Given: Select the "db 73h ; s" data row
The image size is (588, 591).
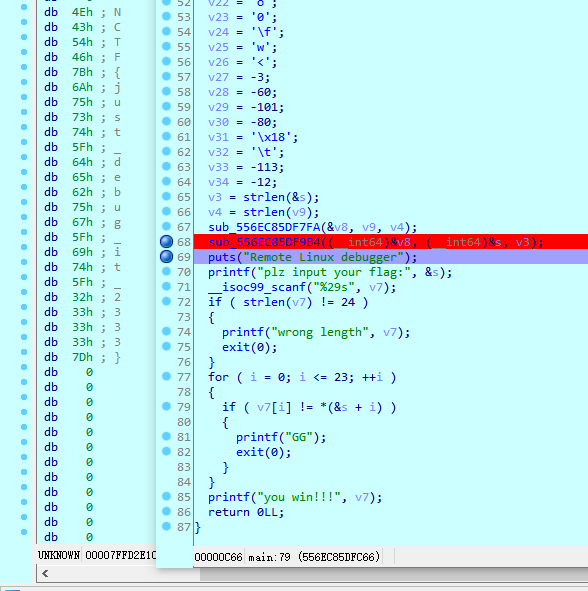Looking at the screenshot, I should [x=83, y=117].
